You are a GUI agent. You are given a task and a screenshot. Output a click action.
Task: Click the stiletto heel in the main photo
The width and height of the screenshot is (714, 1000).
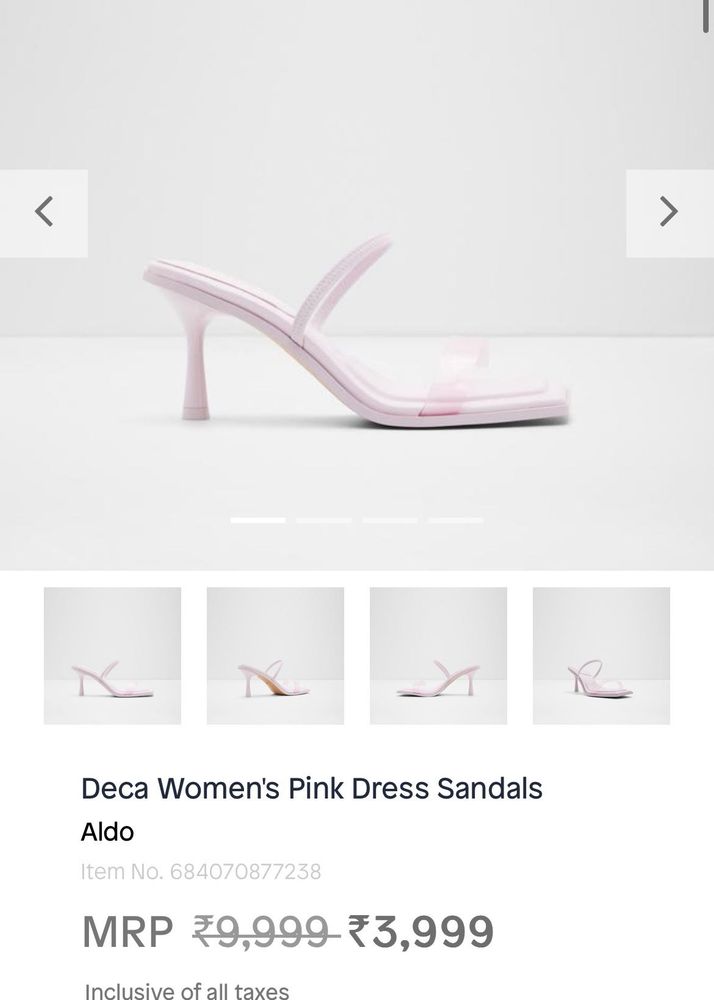click(190, 380)
